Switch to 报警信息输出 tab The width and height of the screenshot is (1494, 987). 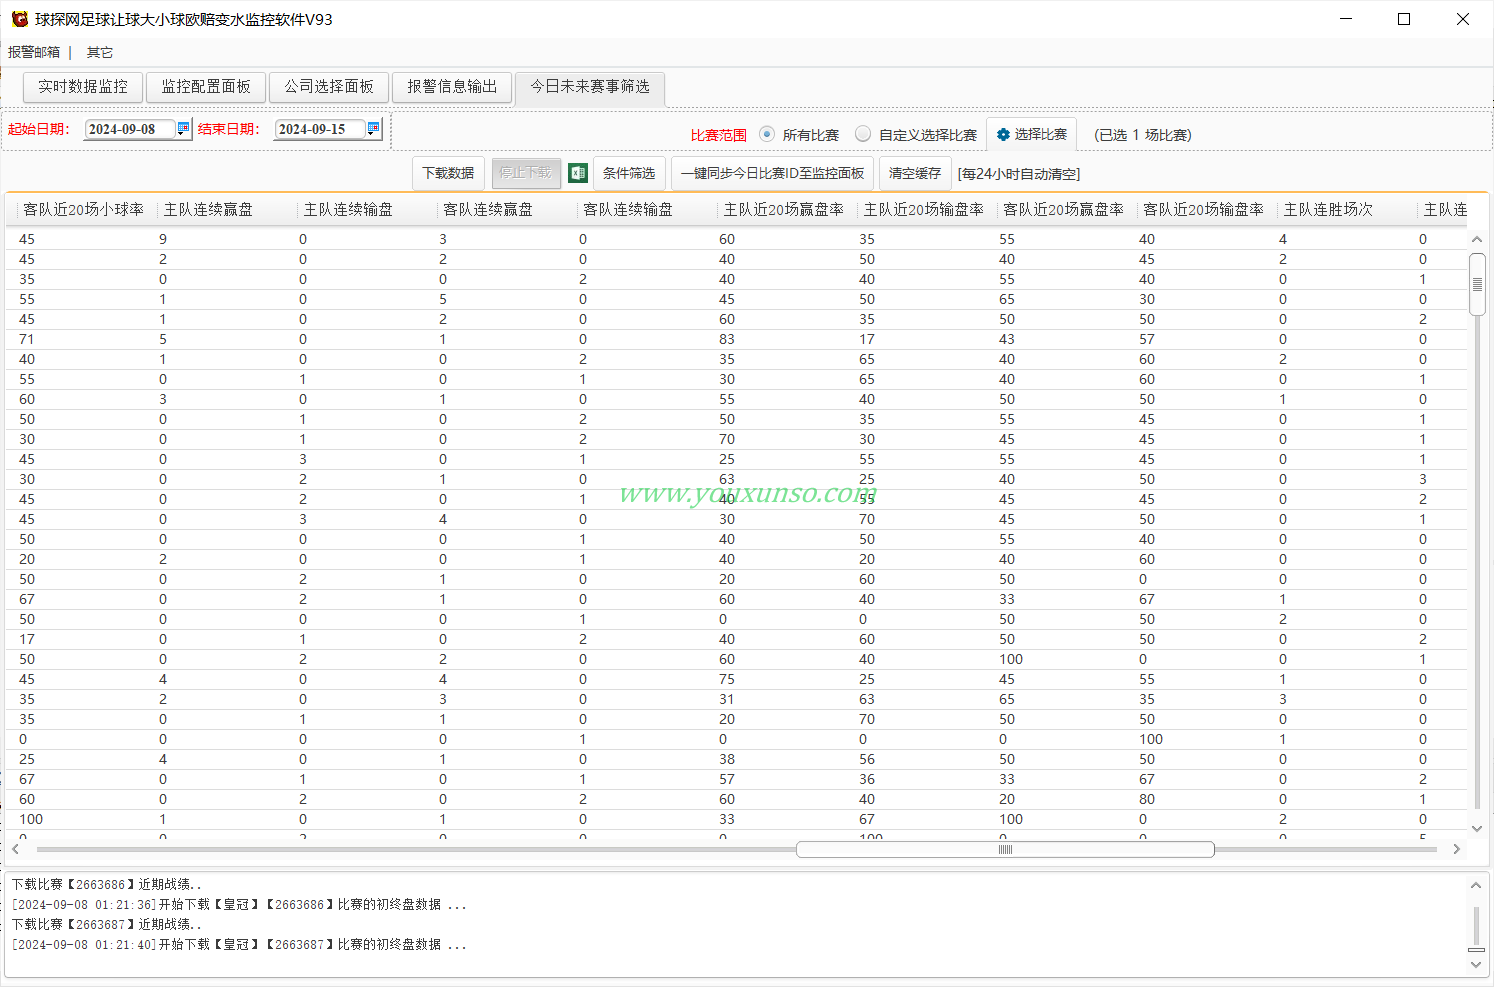[452, 87]
